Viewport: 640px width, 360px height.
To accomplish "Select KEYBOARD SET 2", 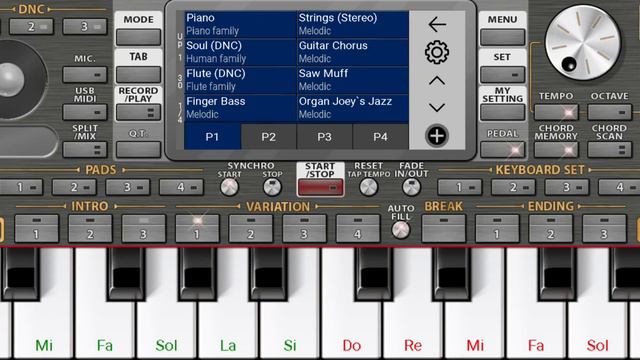I will (x=513, y=187).
